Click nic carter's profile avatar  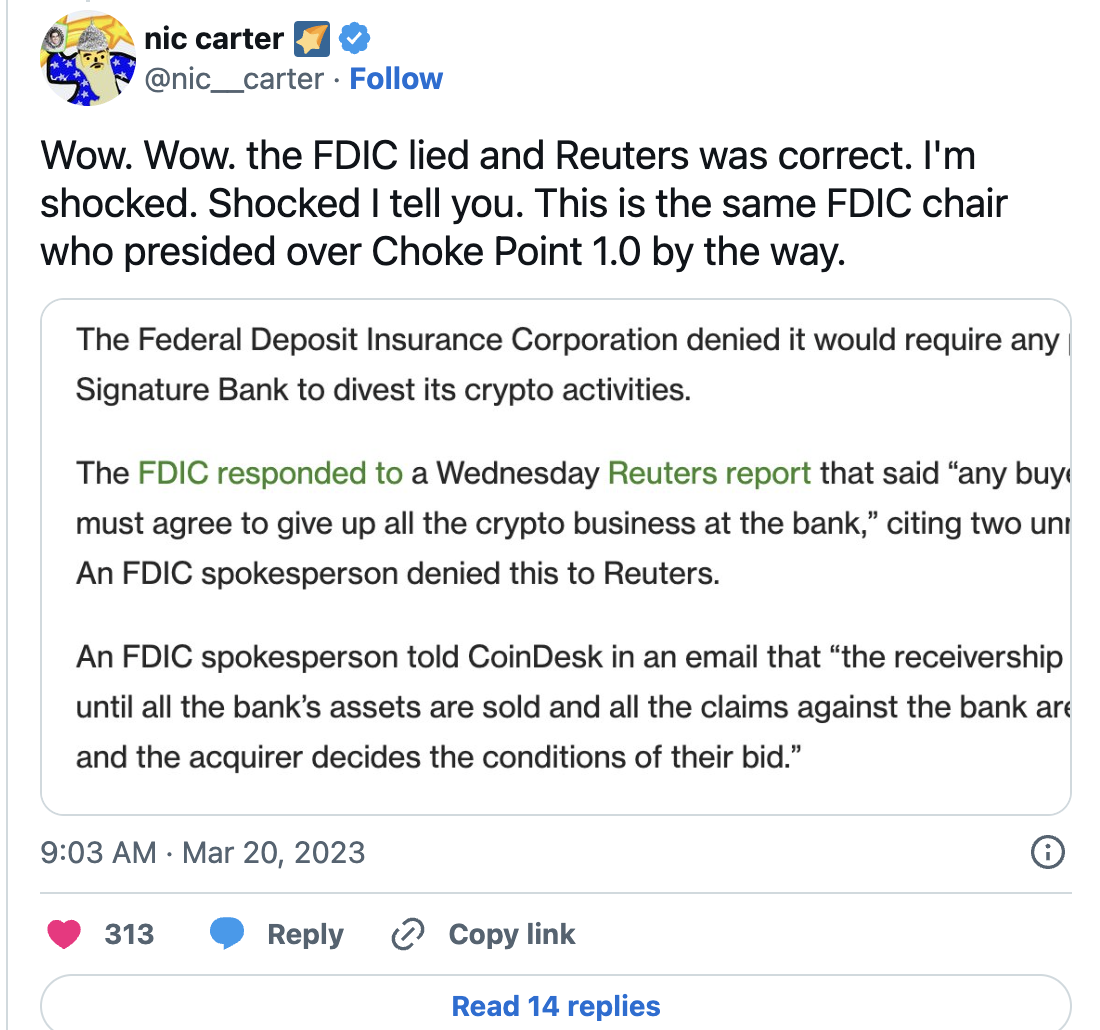click(x=87, y=60)
